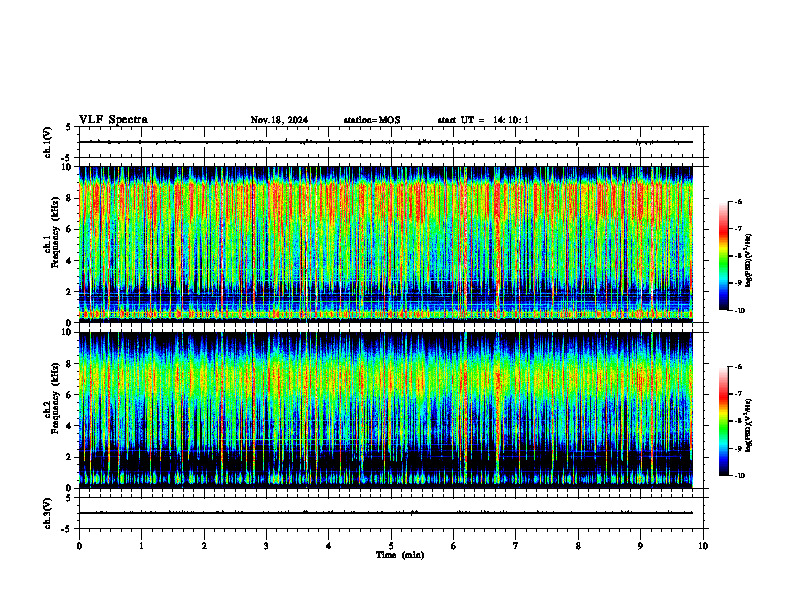Click the "9" minute time-axis tick
Viewport: 792px width, 612px height.
pos(640,546)
